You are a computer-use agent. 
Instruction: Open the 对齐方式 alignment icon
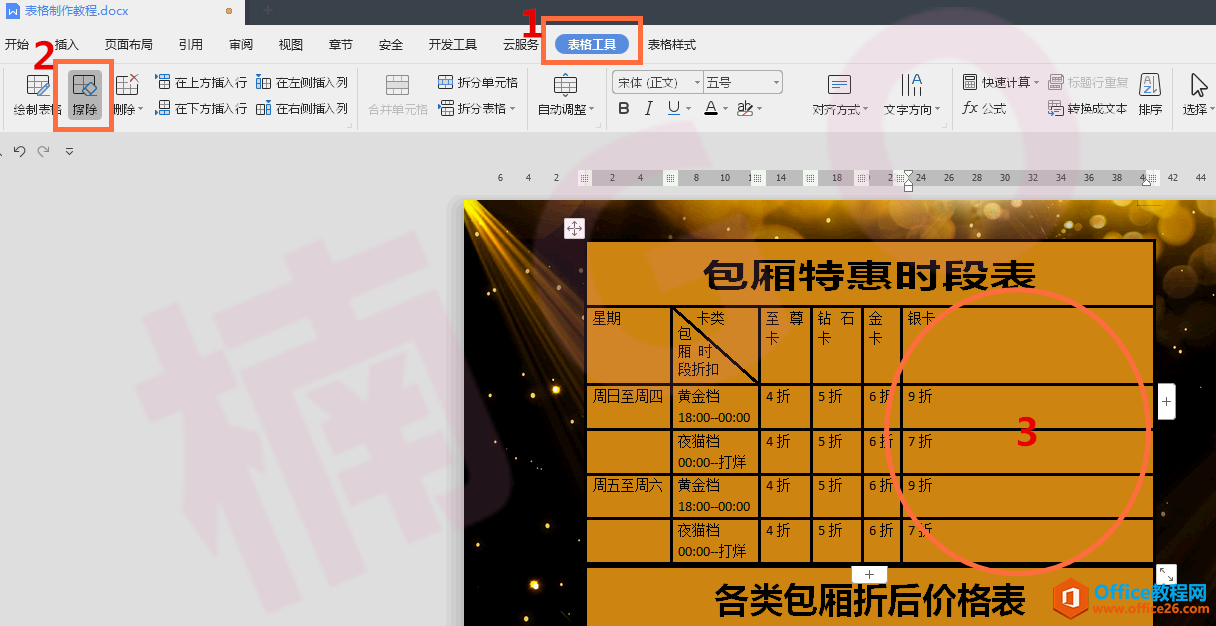point(839,85)
